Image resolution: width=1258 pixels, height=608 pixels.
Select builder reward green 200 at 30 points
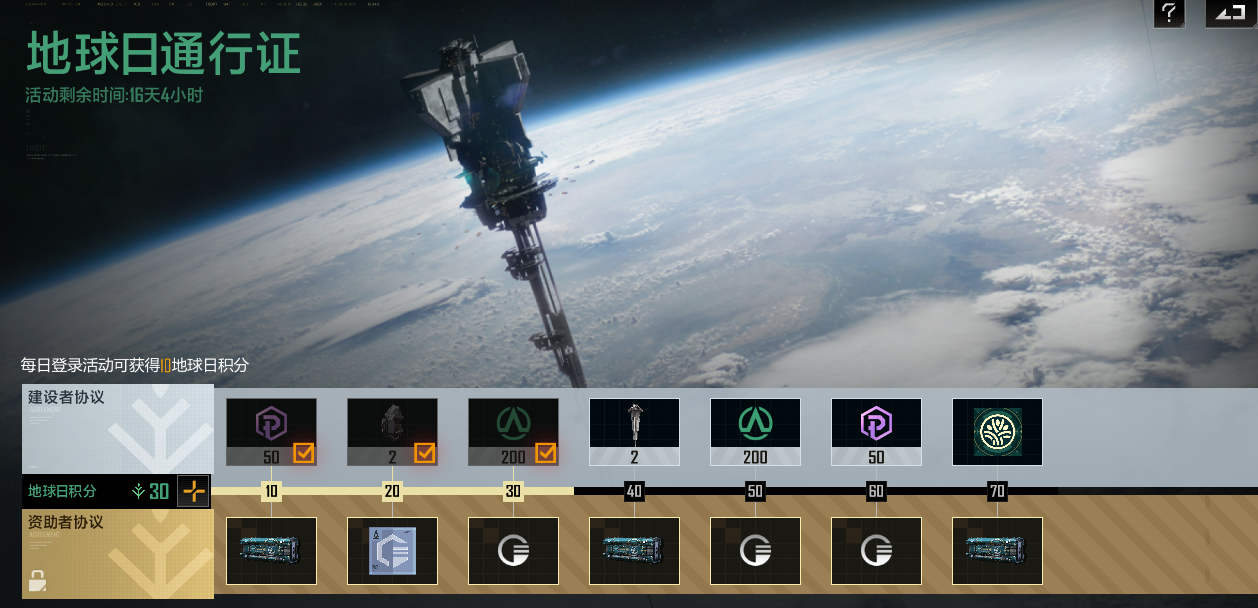(513, 432)
